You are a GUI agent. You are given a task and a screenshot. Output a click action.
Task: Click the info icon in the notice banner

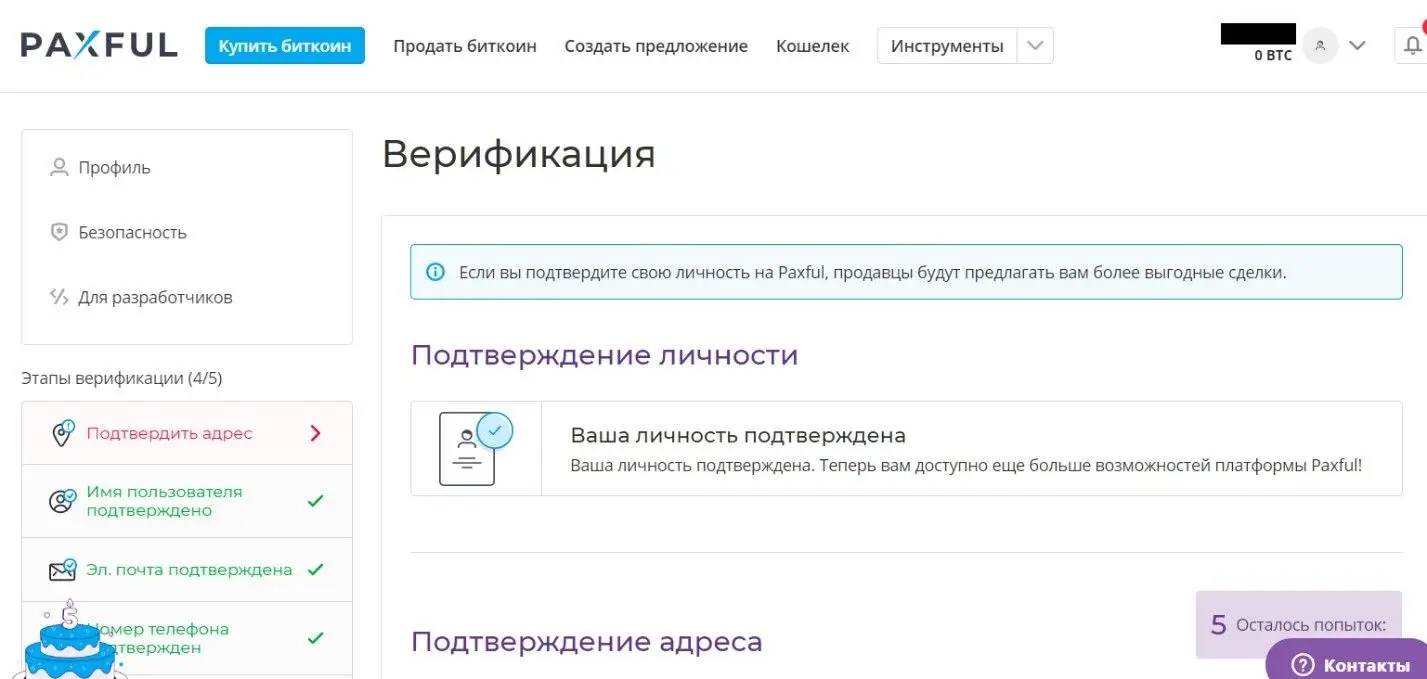click(435, 272)
